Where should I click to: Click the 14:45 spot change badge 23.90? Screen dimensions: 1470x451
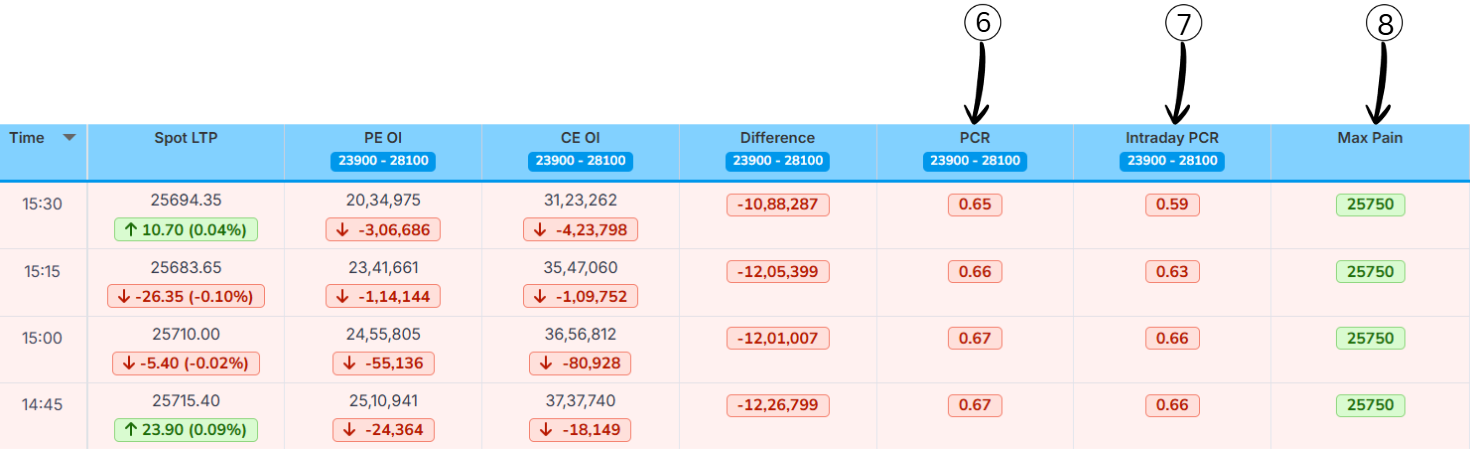(x=185, y=430)
